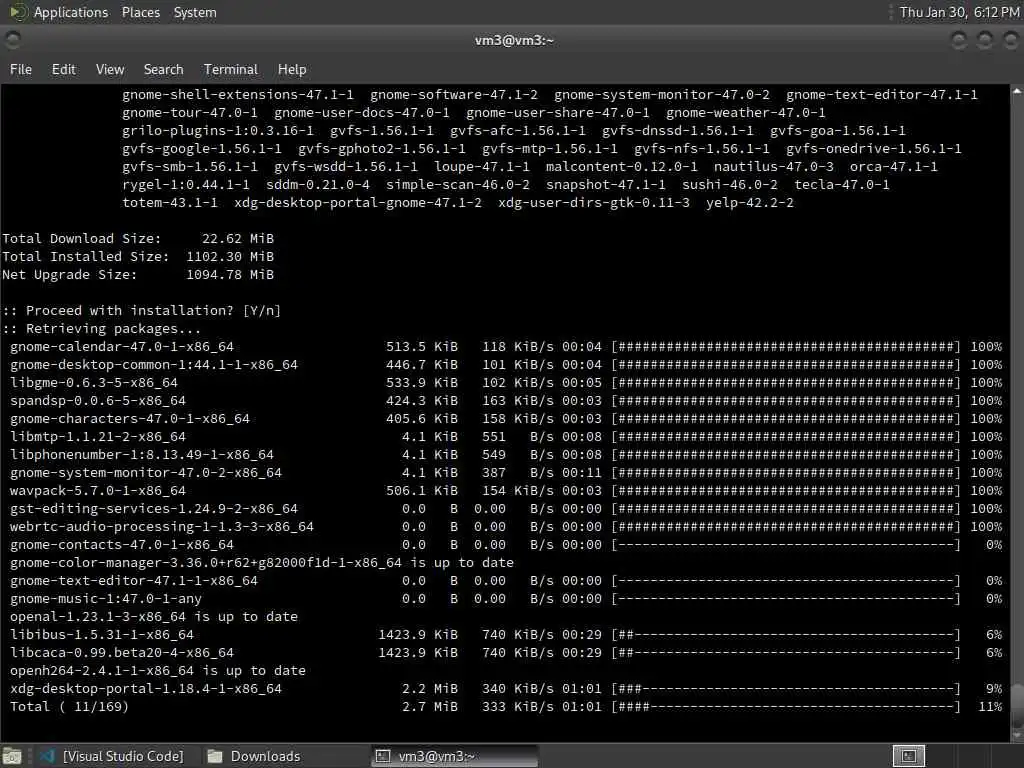Screen dimensions: 1024x768
Task: Click the 'Retrieving packages...' line
Action: [101, 328]
